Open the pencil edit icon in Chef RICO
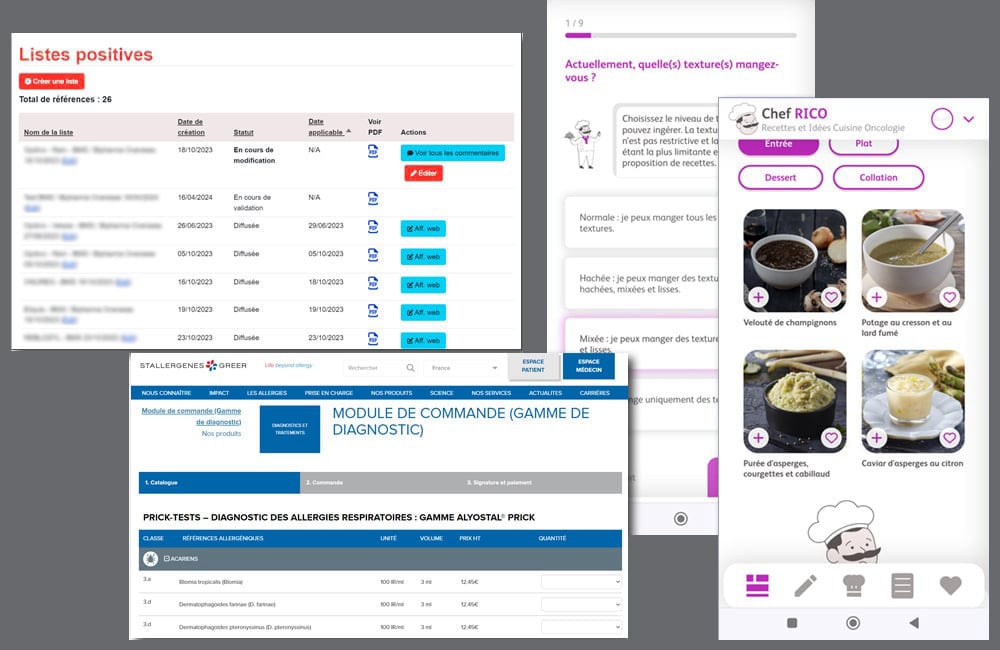Image resolution: width=1000 pixels, height=650 pixels. click(805, 587)
